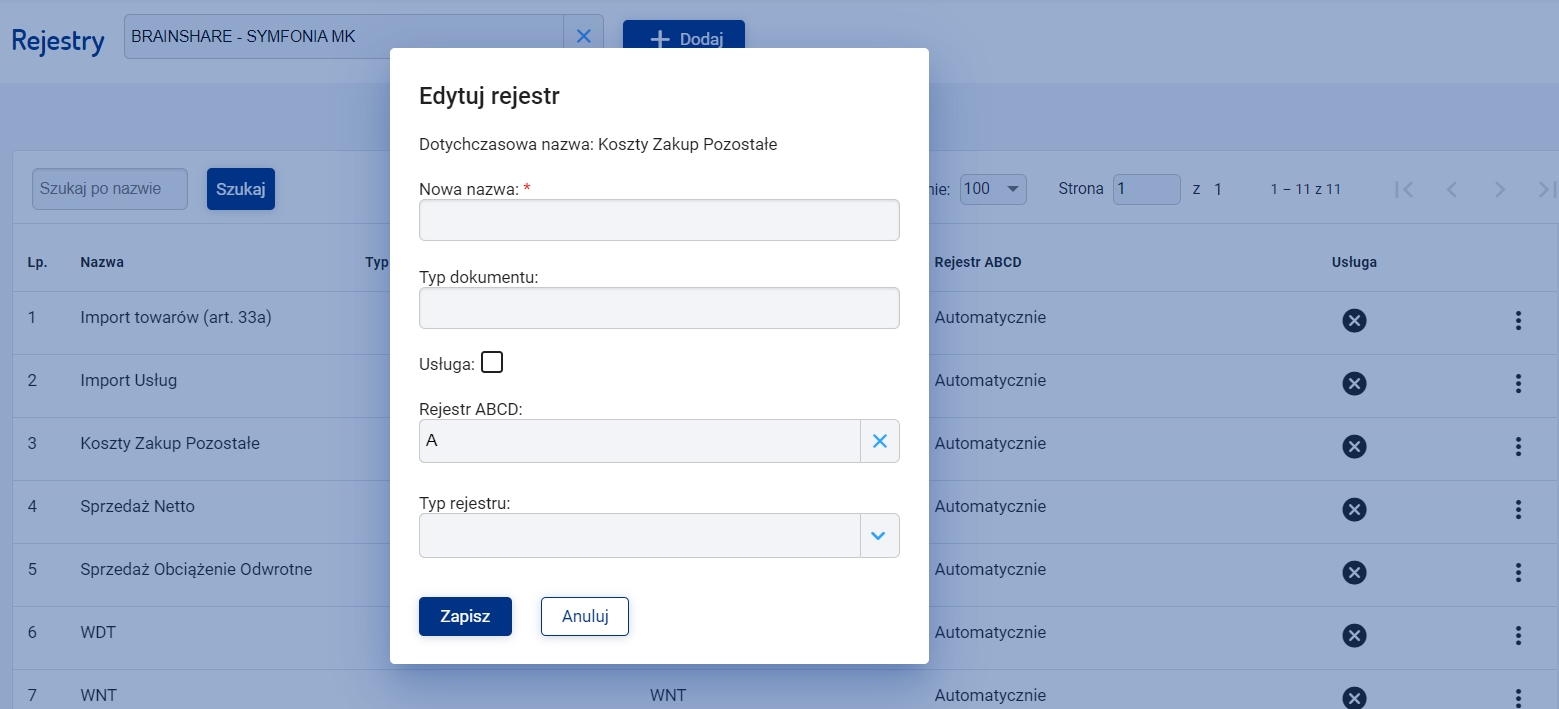Open row menu for Import towarów
This screenshot has height=709, width=1559.
point(1518,320)
